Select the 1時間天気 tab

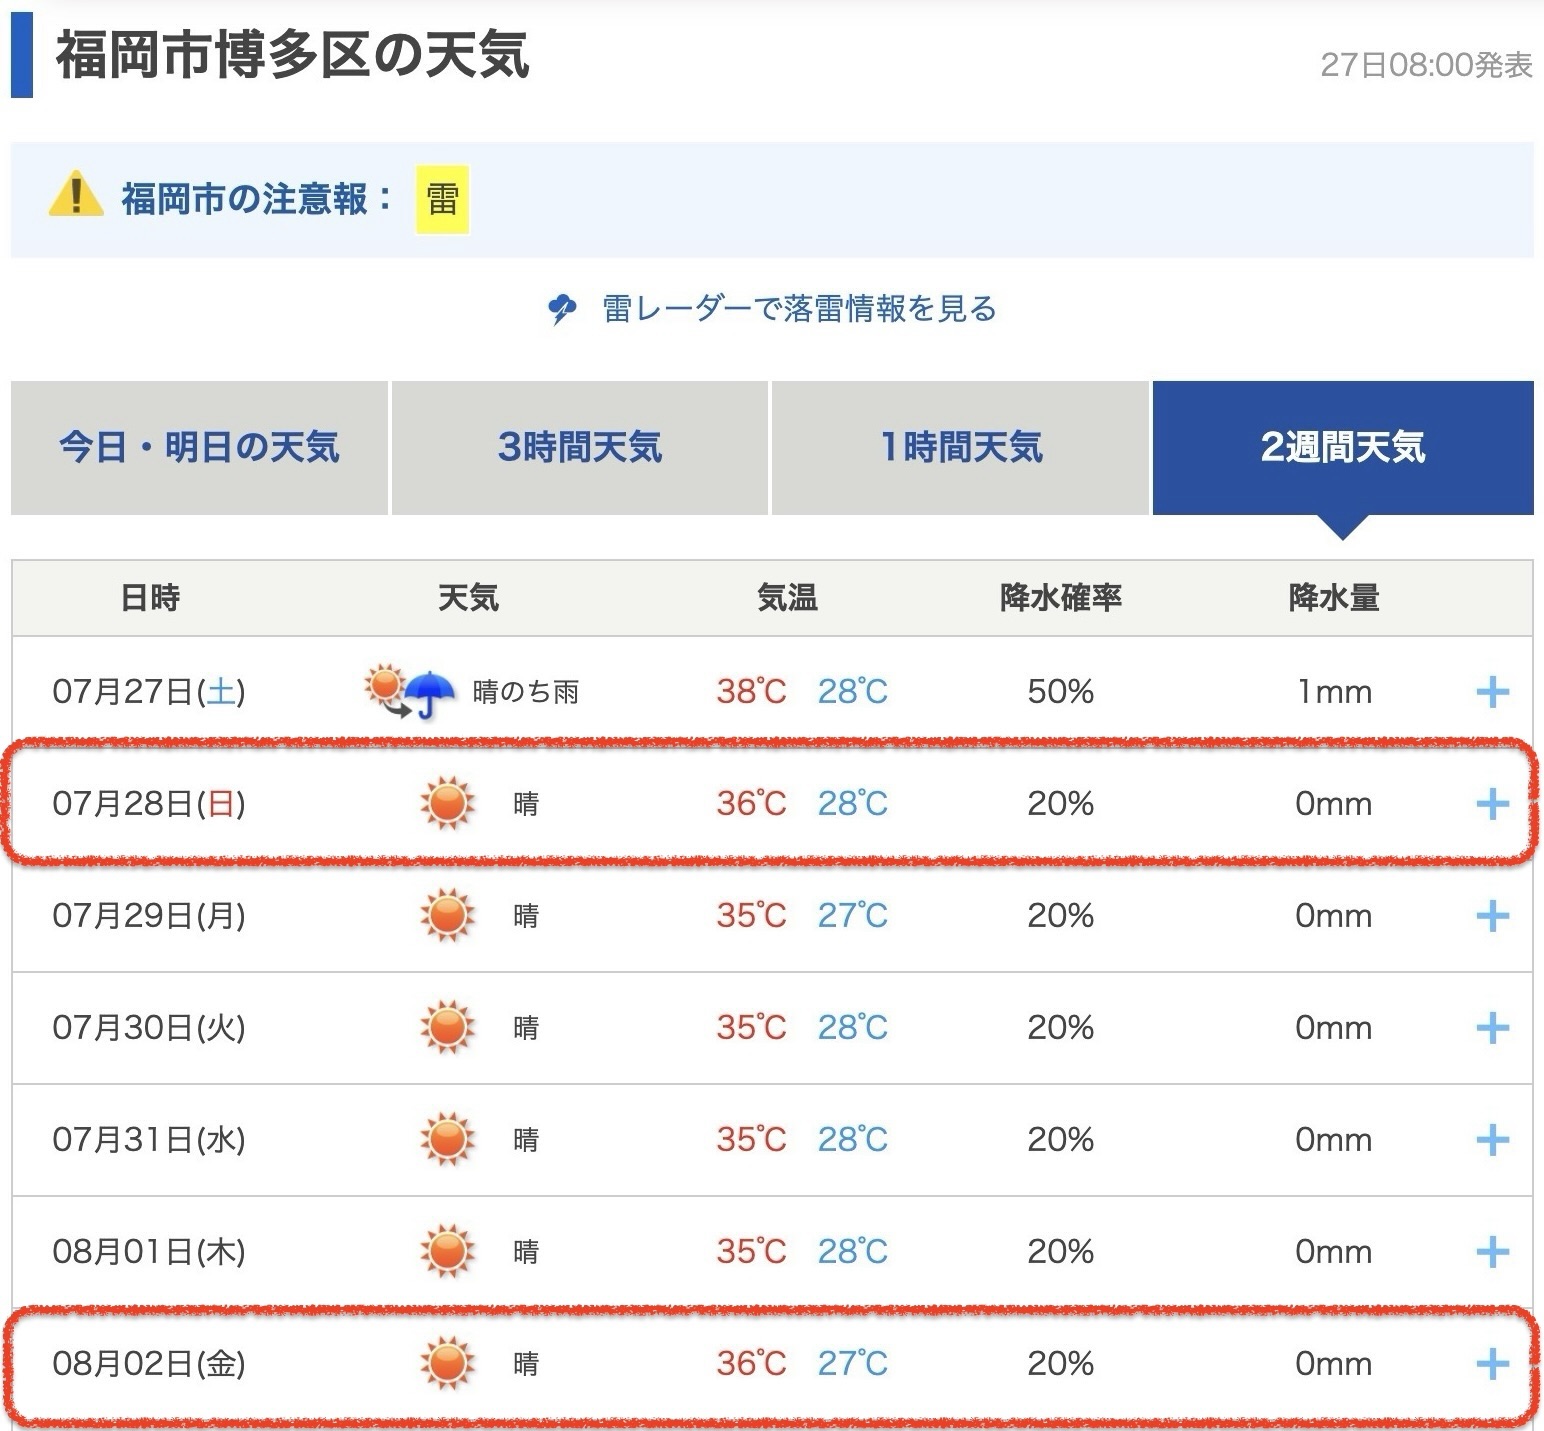click(960, 448)
